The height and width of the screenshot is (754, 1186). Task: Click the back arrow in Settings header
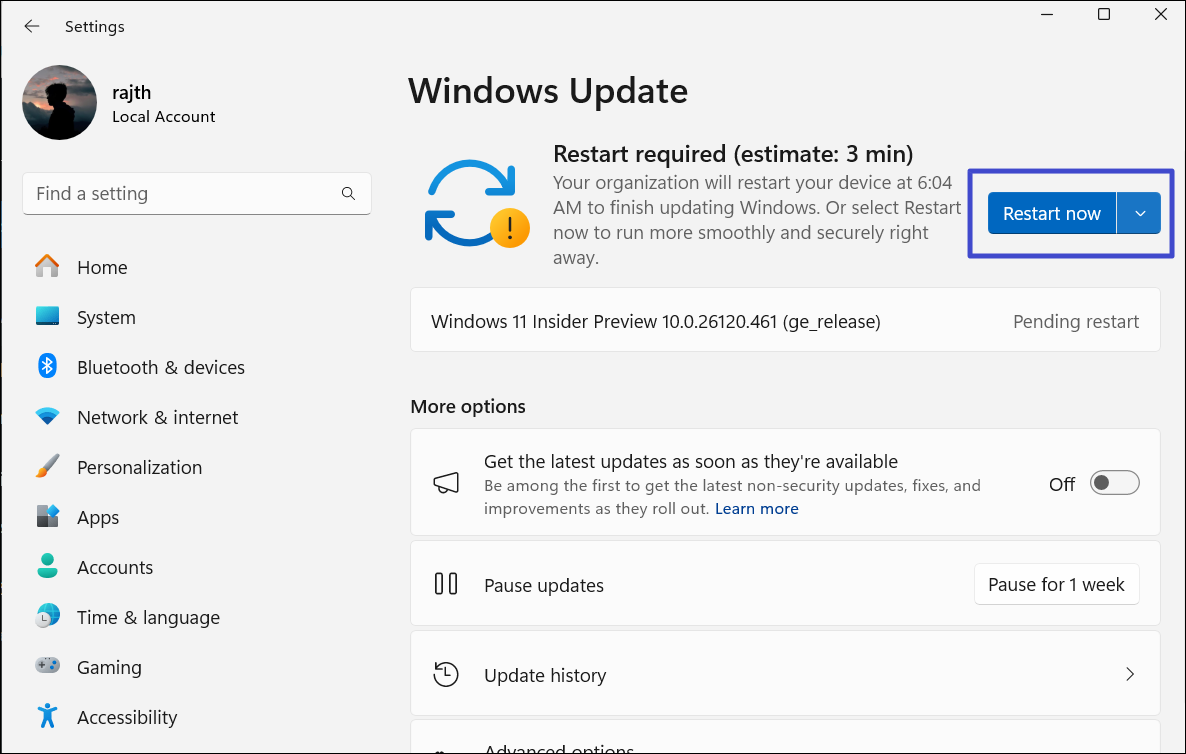pyautogui.click(x=32, y=27)
